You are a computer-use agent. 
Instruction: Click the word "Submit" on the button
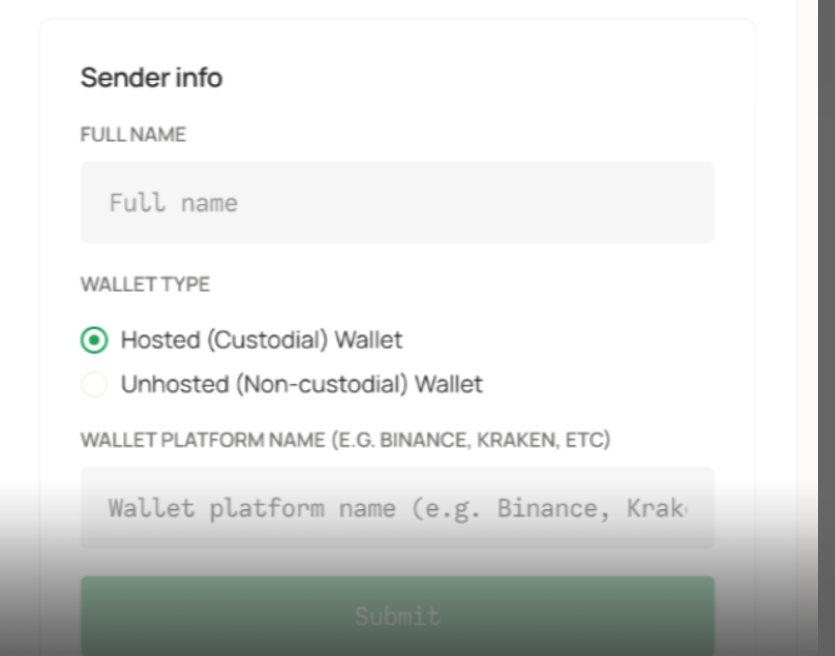coord(397,615)
